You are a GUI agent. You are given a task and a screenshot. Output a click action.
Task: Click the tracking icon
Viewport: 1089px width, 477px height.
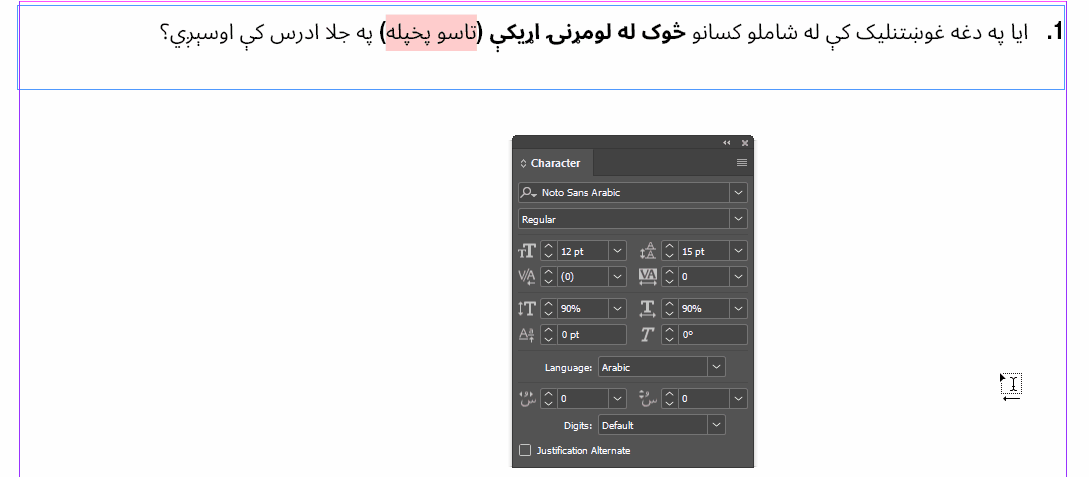[648, 276]
